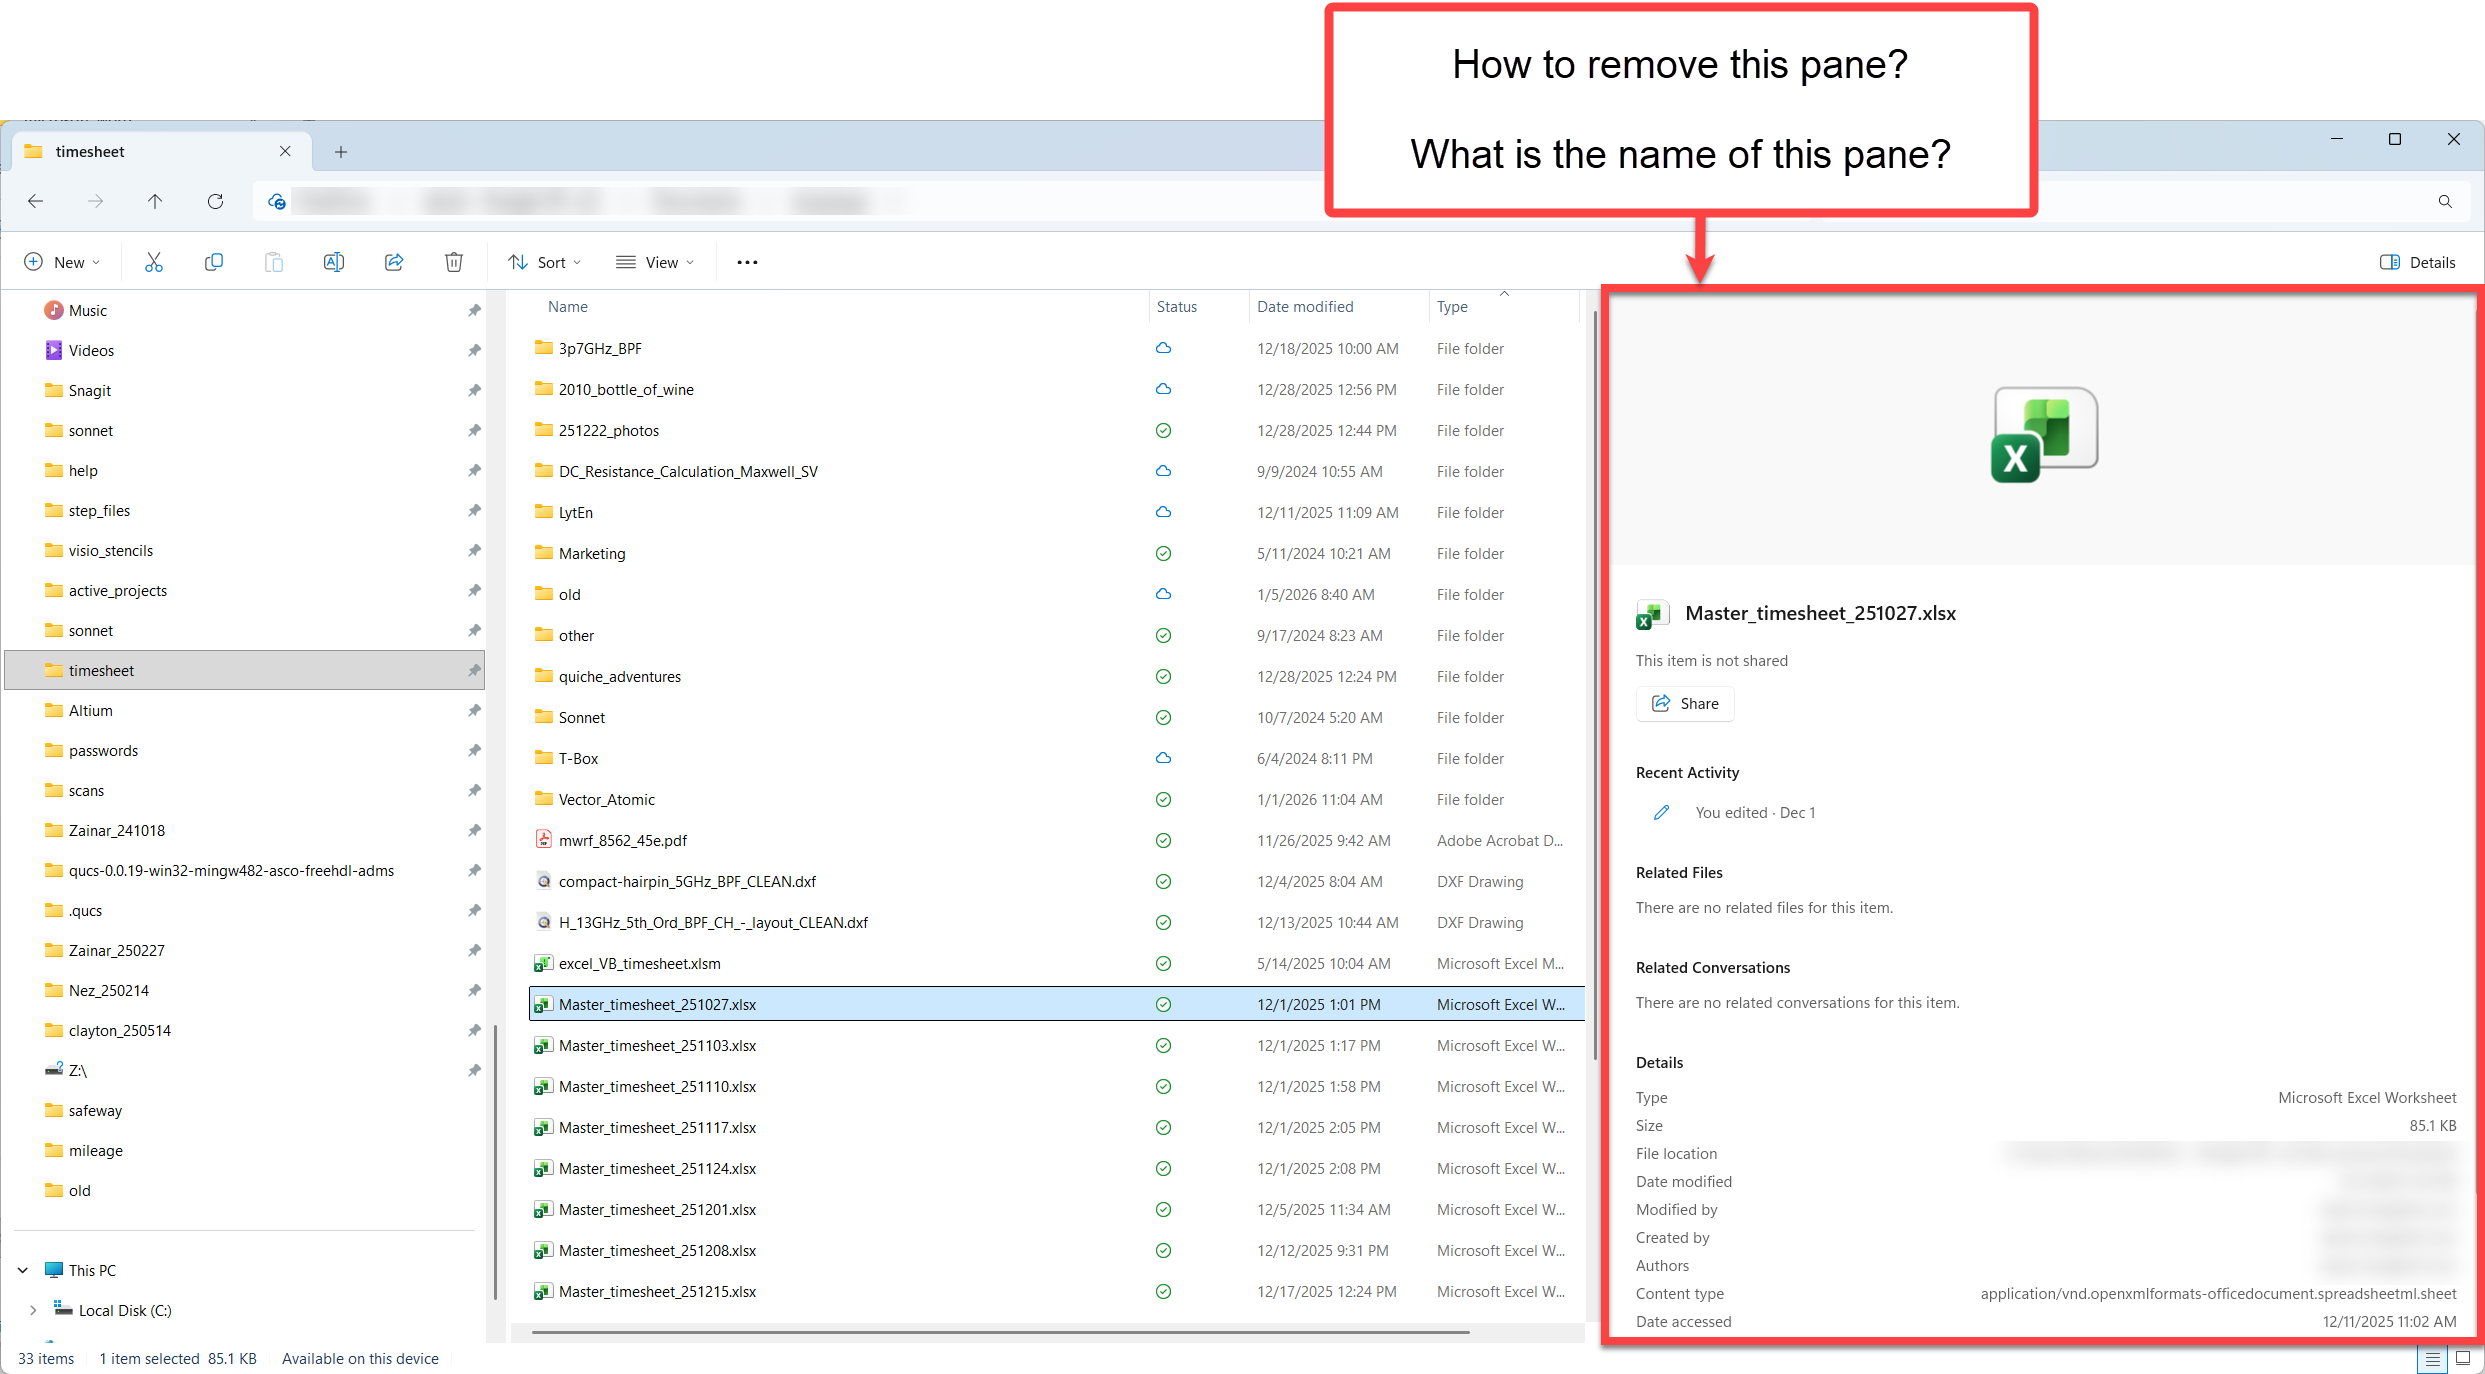Click the Share icon in the toolbar
The image size is (2485, 1374).
pos(393,261)
